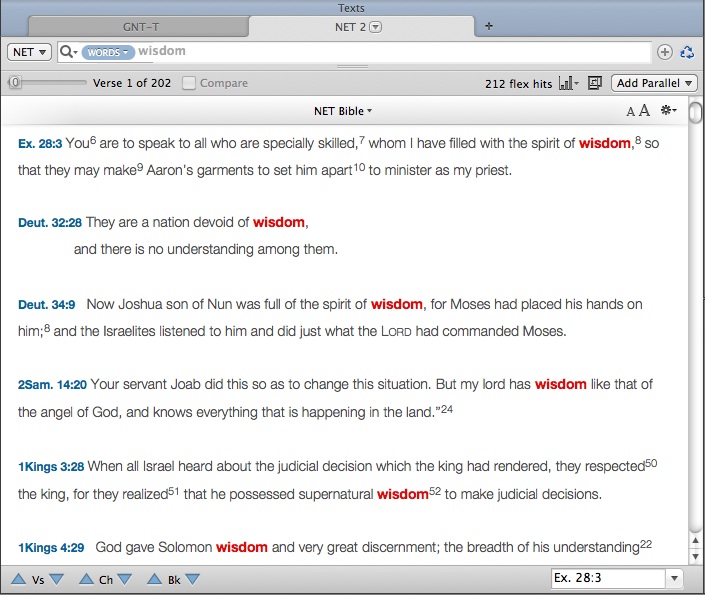Jump to next book with down arrow
Image resolution: width=705 pixels, height=595 pixels.
pyautogui.click(x=192, y=579)
